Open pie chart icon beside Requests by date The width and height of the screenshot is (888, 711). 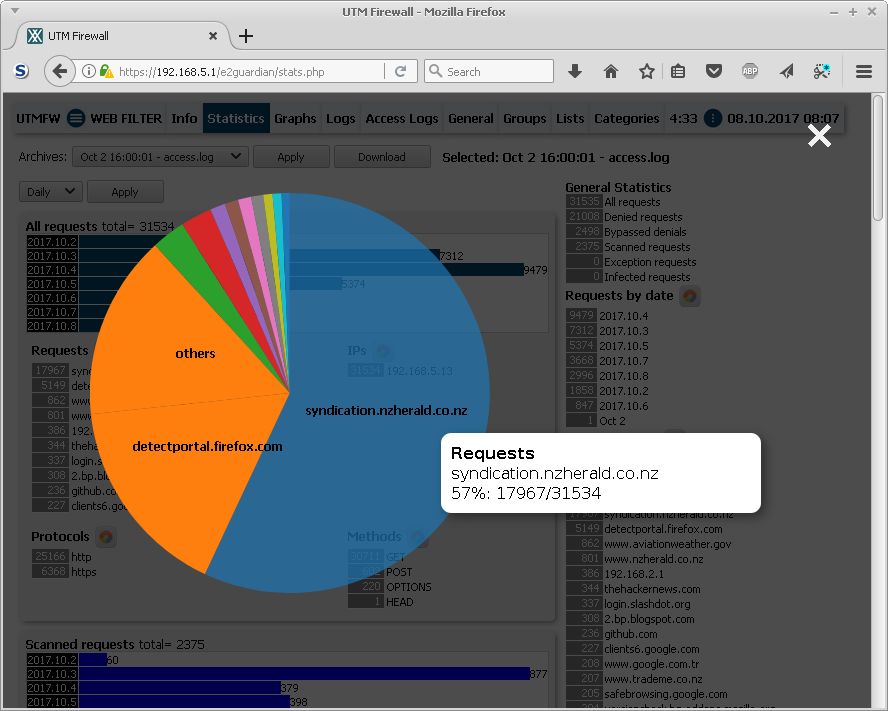click(689, 296)
